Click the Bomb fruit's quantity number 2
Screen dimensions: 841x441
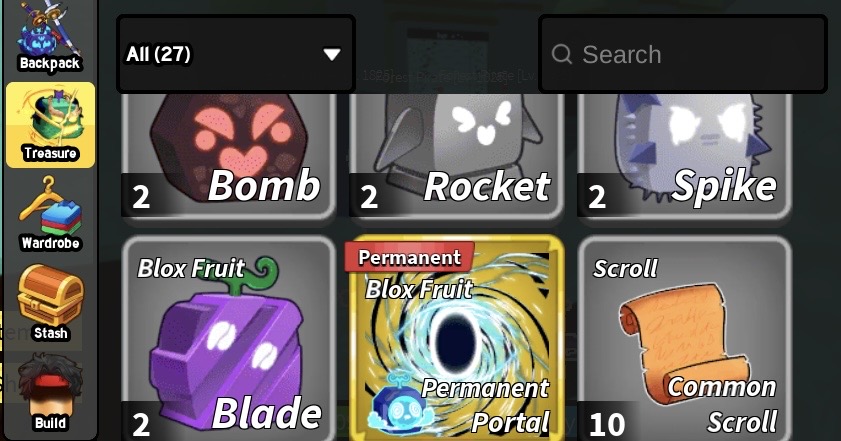tap(141, 197)
